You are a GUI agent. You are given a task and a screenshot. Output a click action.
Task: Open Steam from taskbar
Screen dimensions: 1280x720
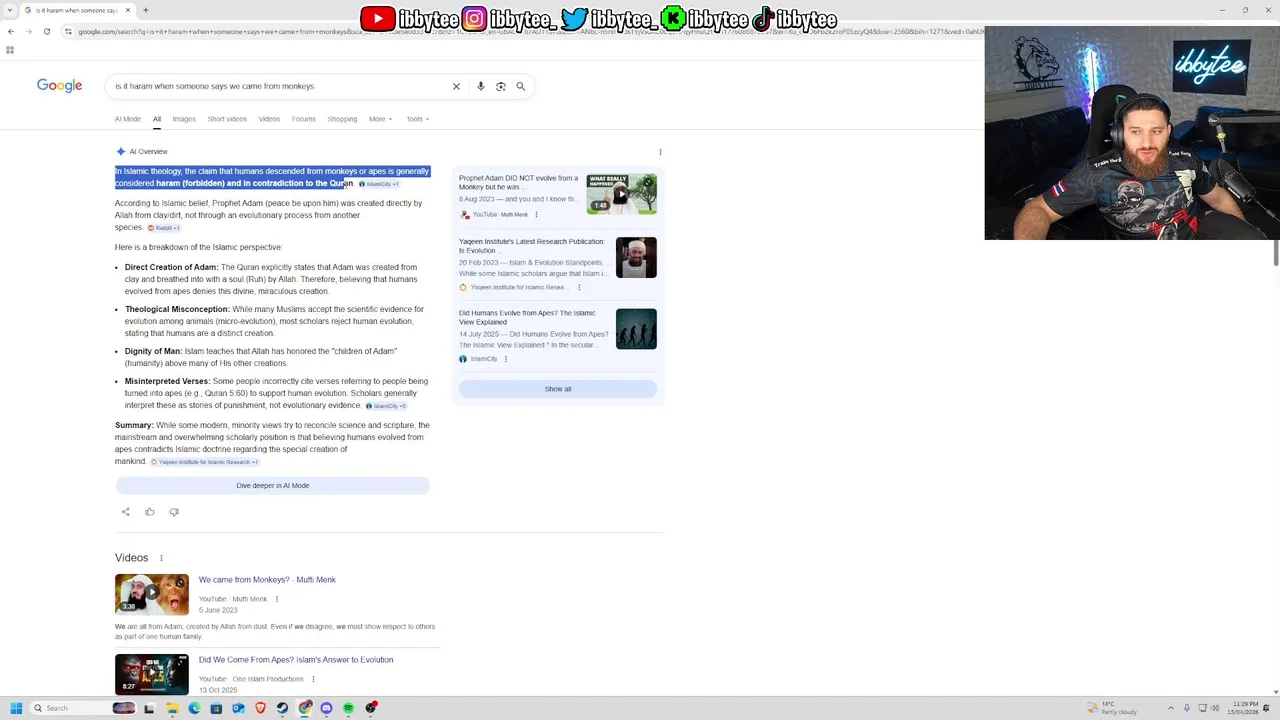(x=282, y=708)
